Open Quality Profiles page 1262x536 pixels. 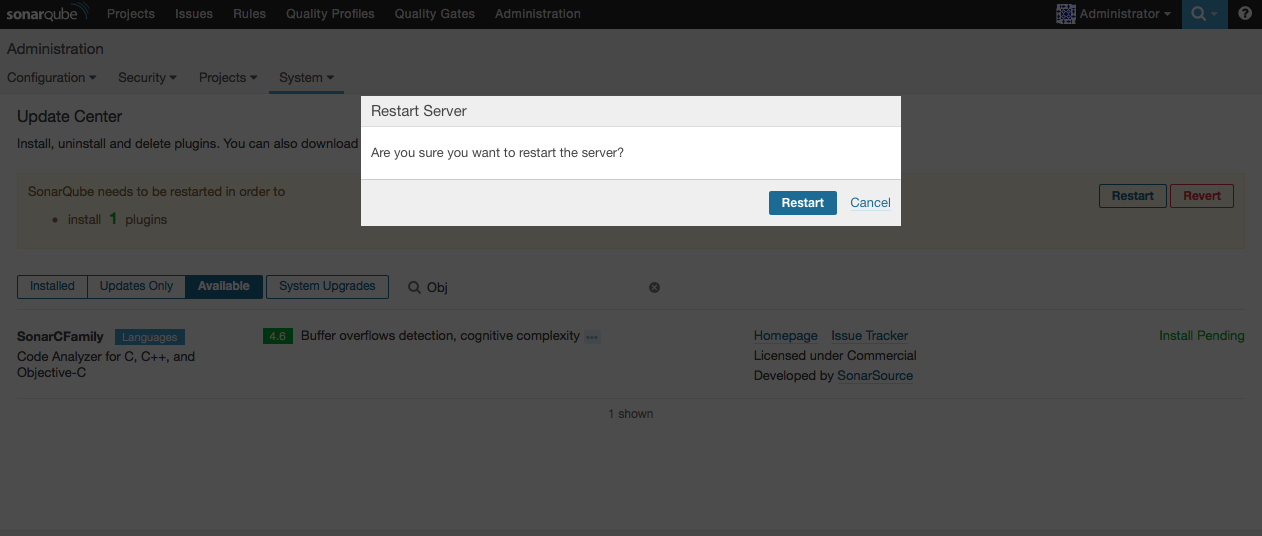[330, 14]
